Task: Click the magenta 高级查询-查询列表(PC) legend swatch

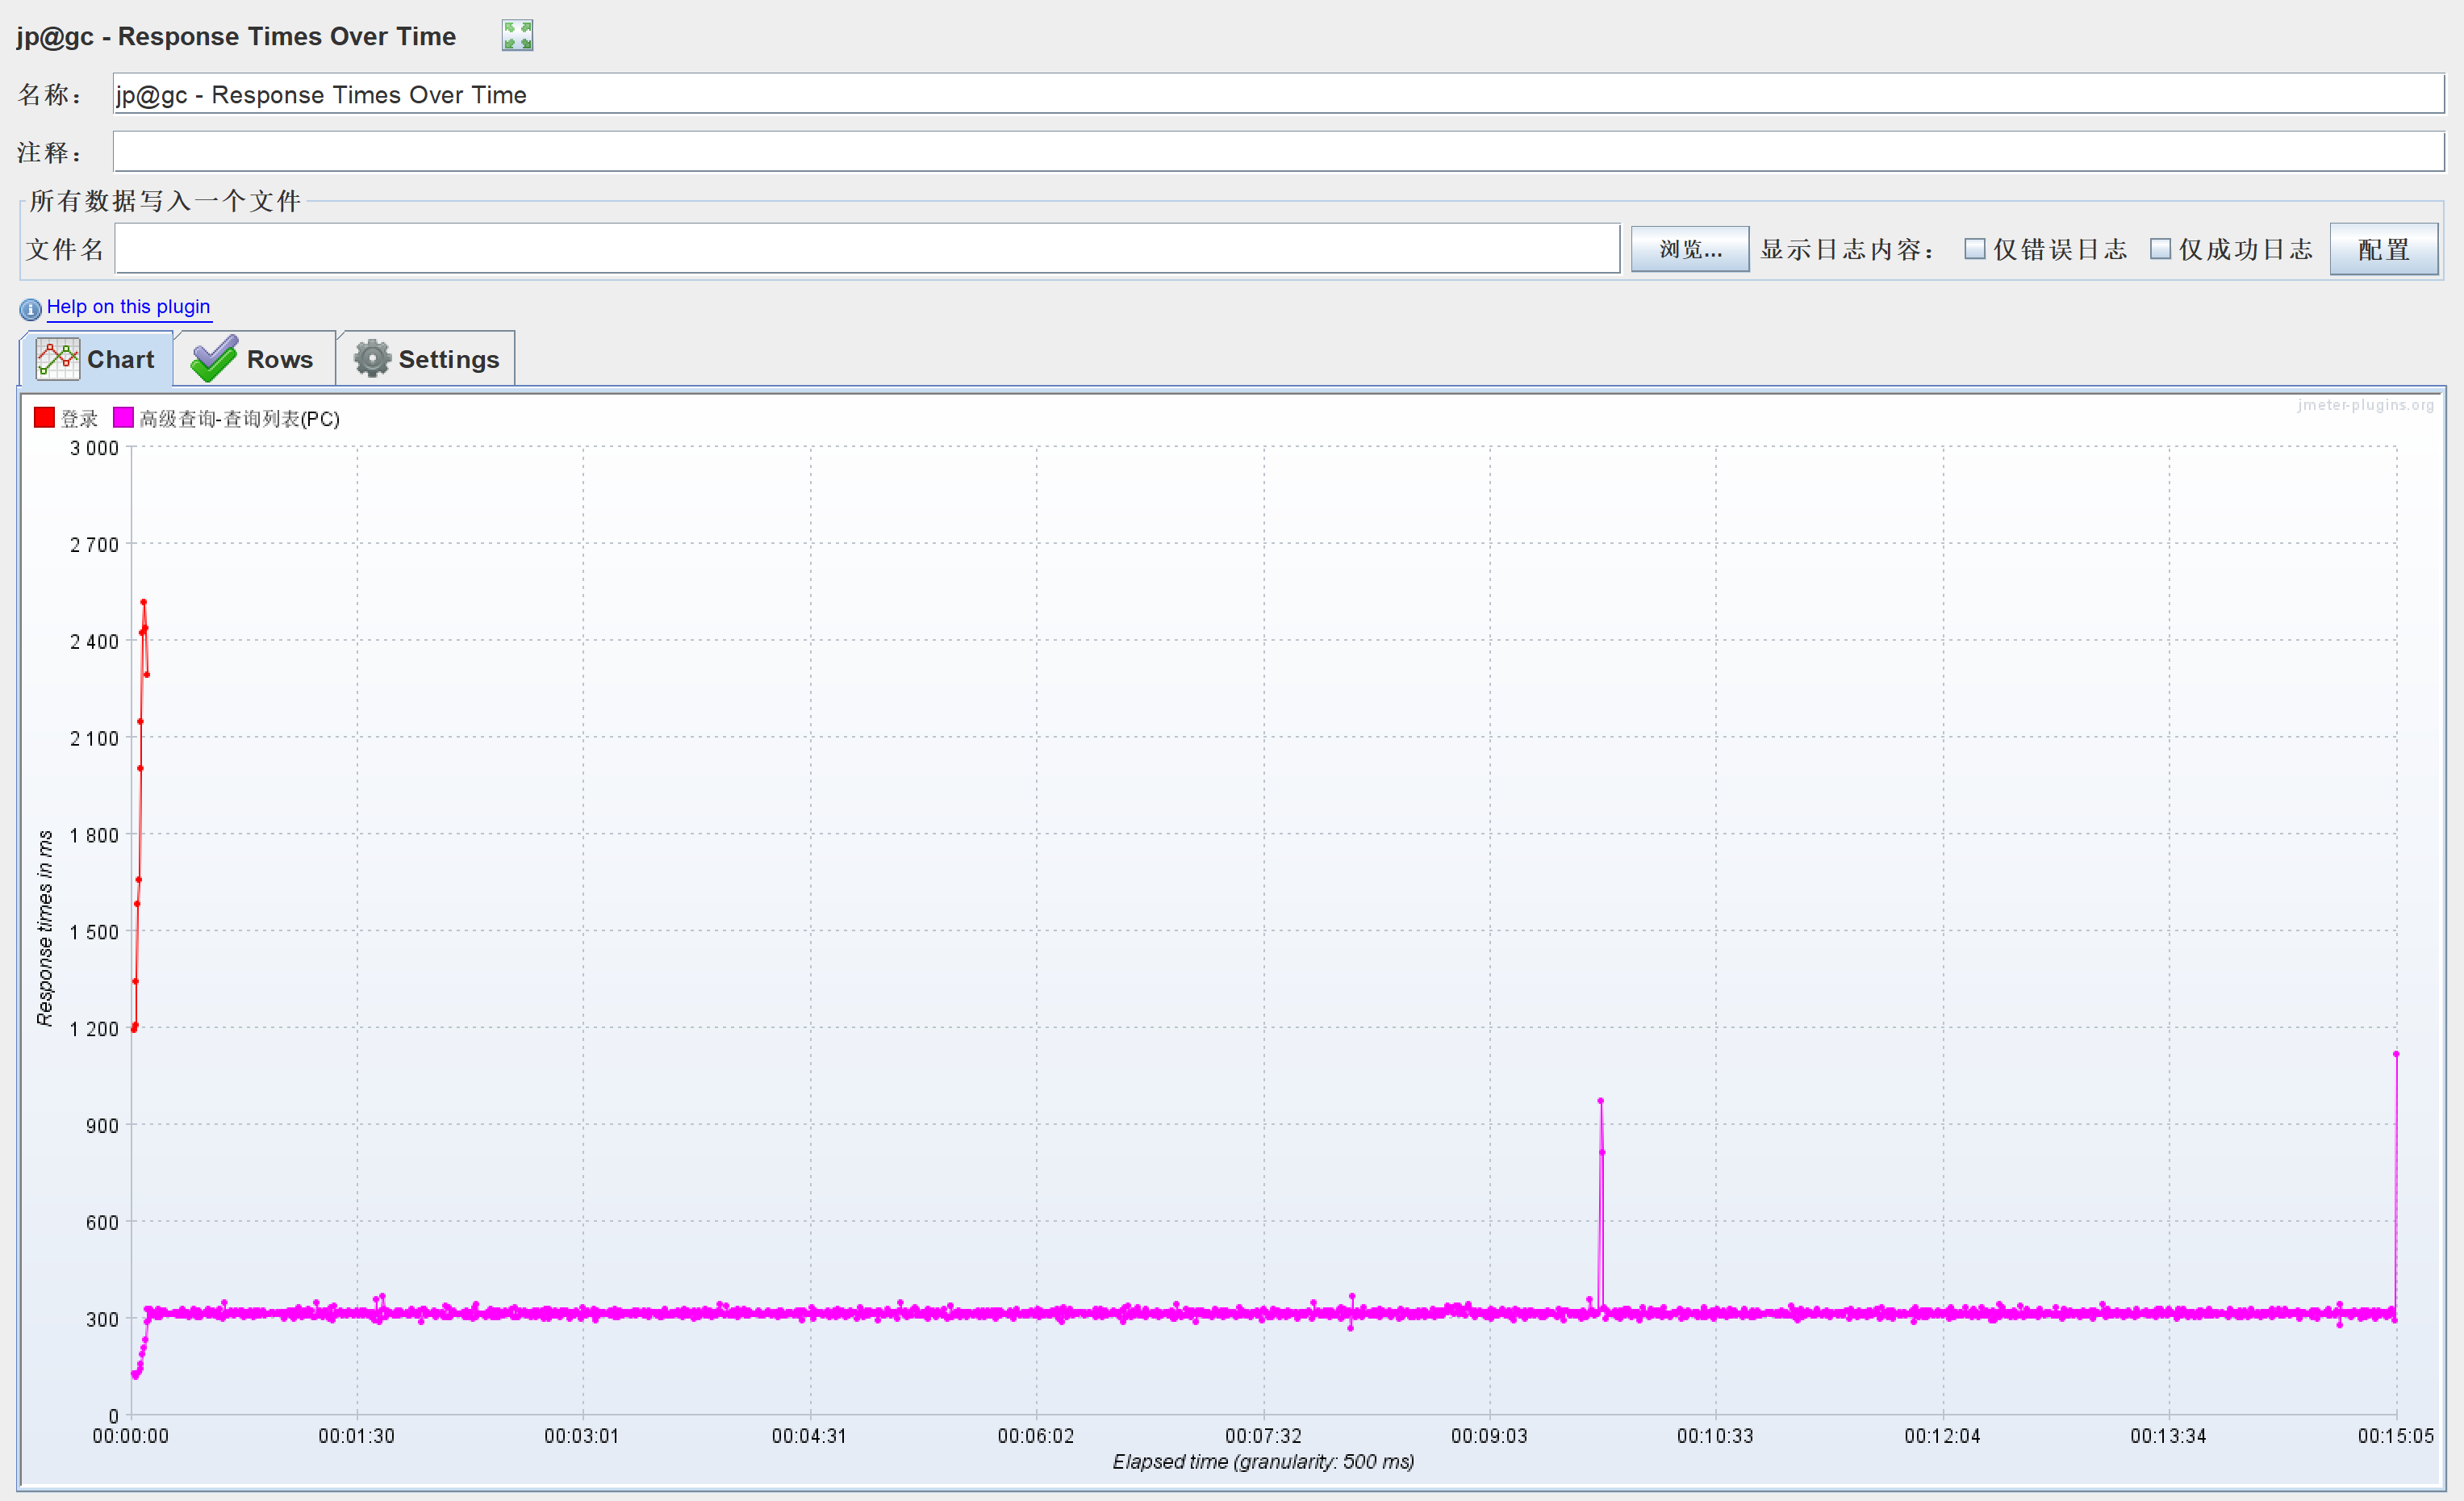Action: (123, 418)
